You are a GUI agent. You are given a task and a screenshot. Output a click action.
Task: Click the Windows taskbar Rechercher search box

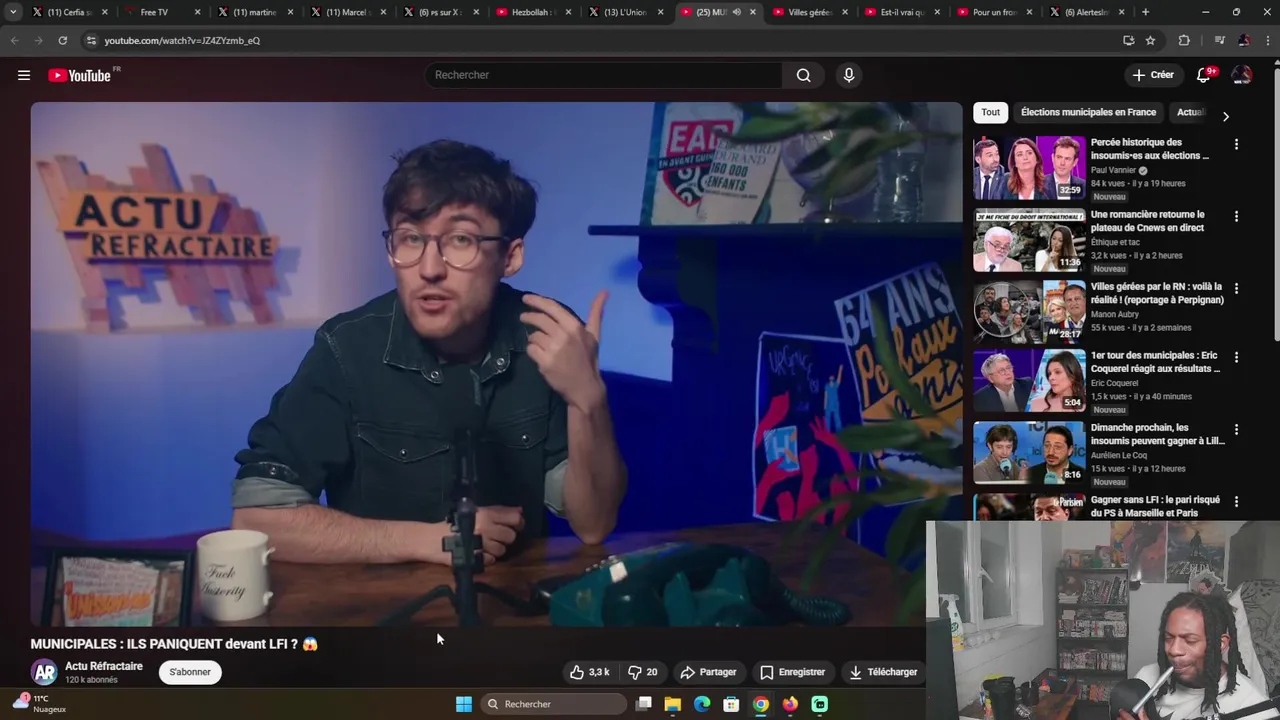coord(554,704)
